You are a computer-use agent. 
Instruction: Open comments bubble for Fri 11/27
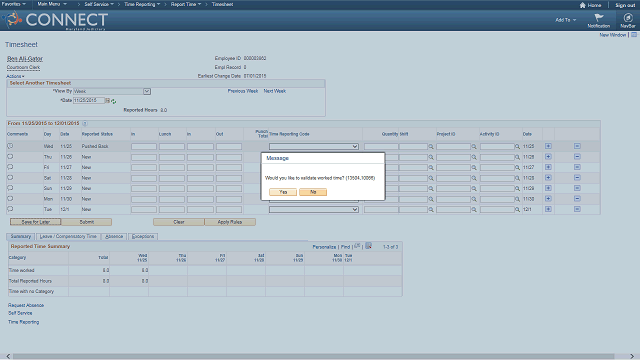click(10, 167)
